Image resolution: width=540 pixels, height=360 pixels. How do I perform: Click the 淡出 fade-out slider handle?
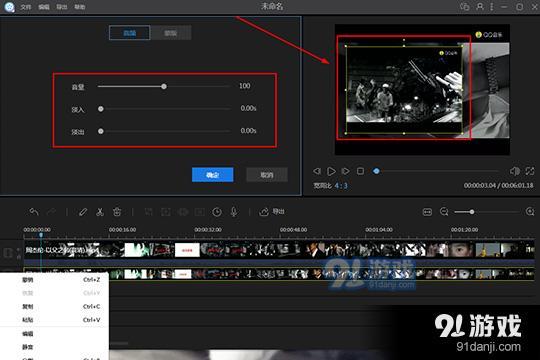click(101, 131)
